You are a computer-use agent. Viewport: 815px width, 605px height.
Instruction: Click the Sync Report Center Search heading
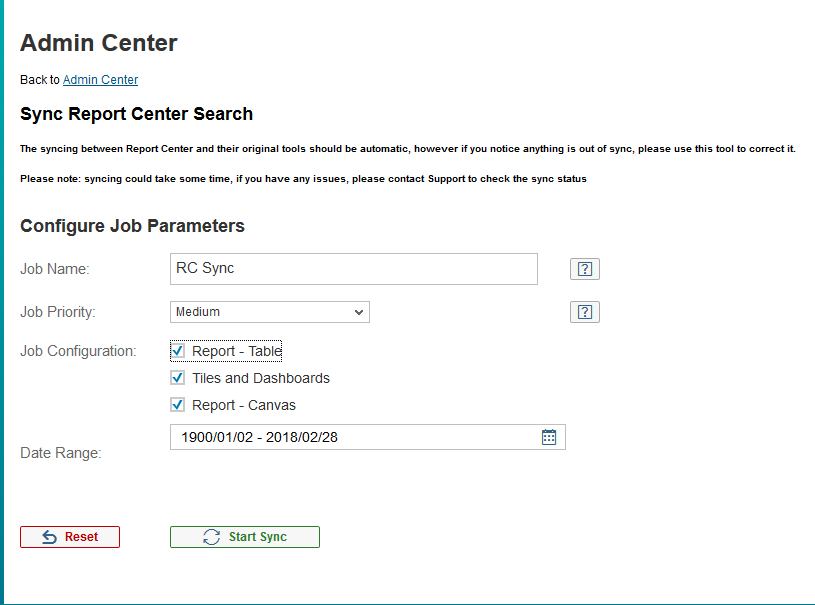[137, 114]
